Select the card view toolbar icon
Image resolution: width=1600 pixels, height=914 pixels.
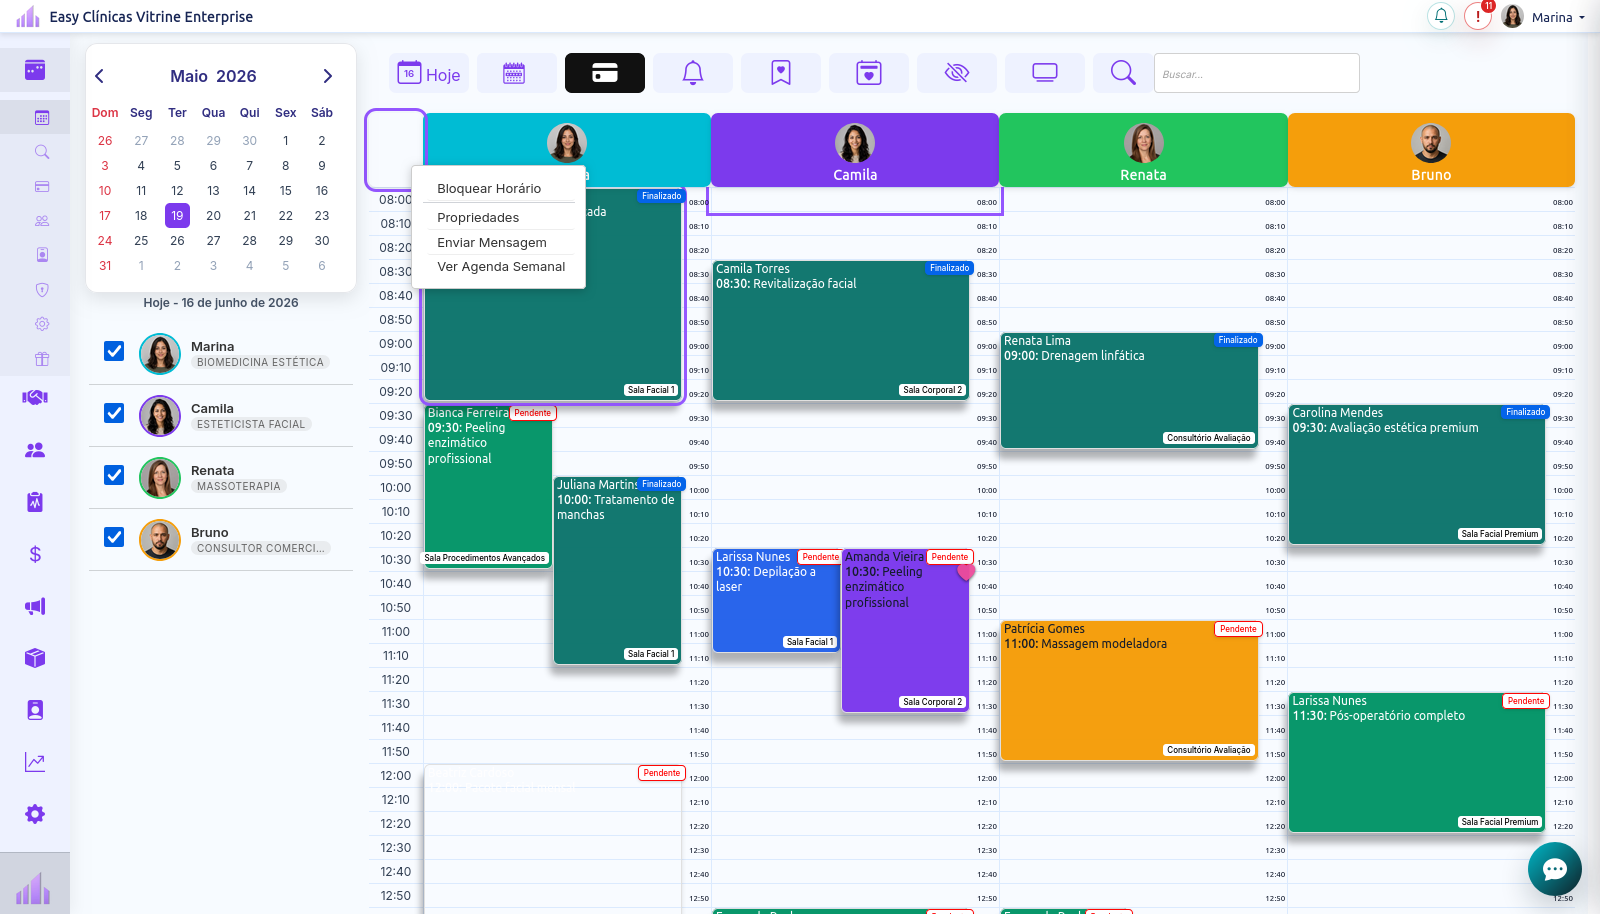[x=605, y=73]
